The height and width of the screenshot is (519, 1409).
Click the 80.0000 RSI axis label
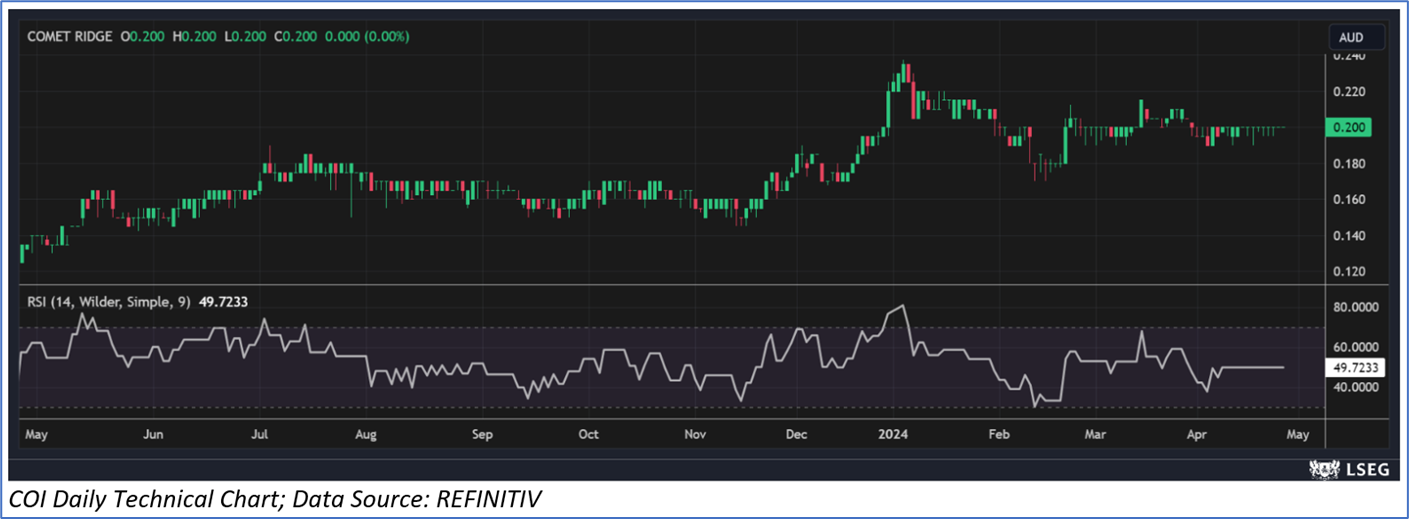[x=1354, y=309]
